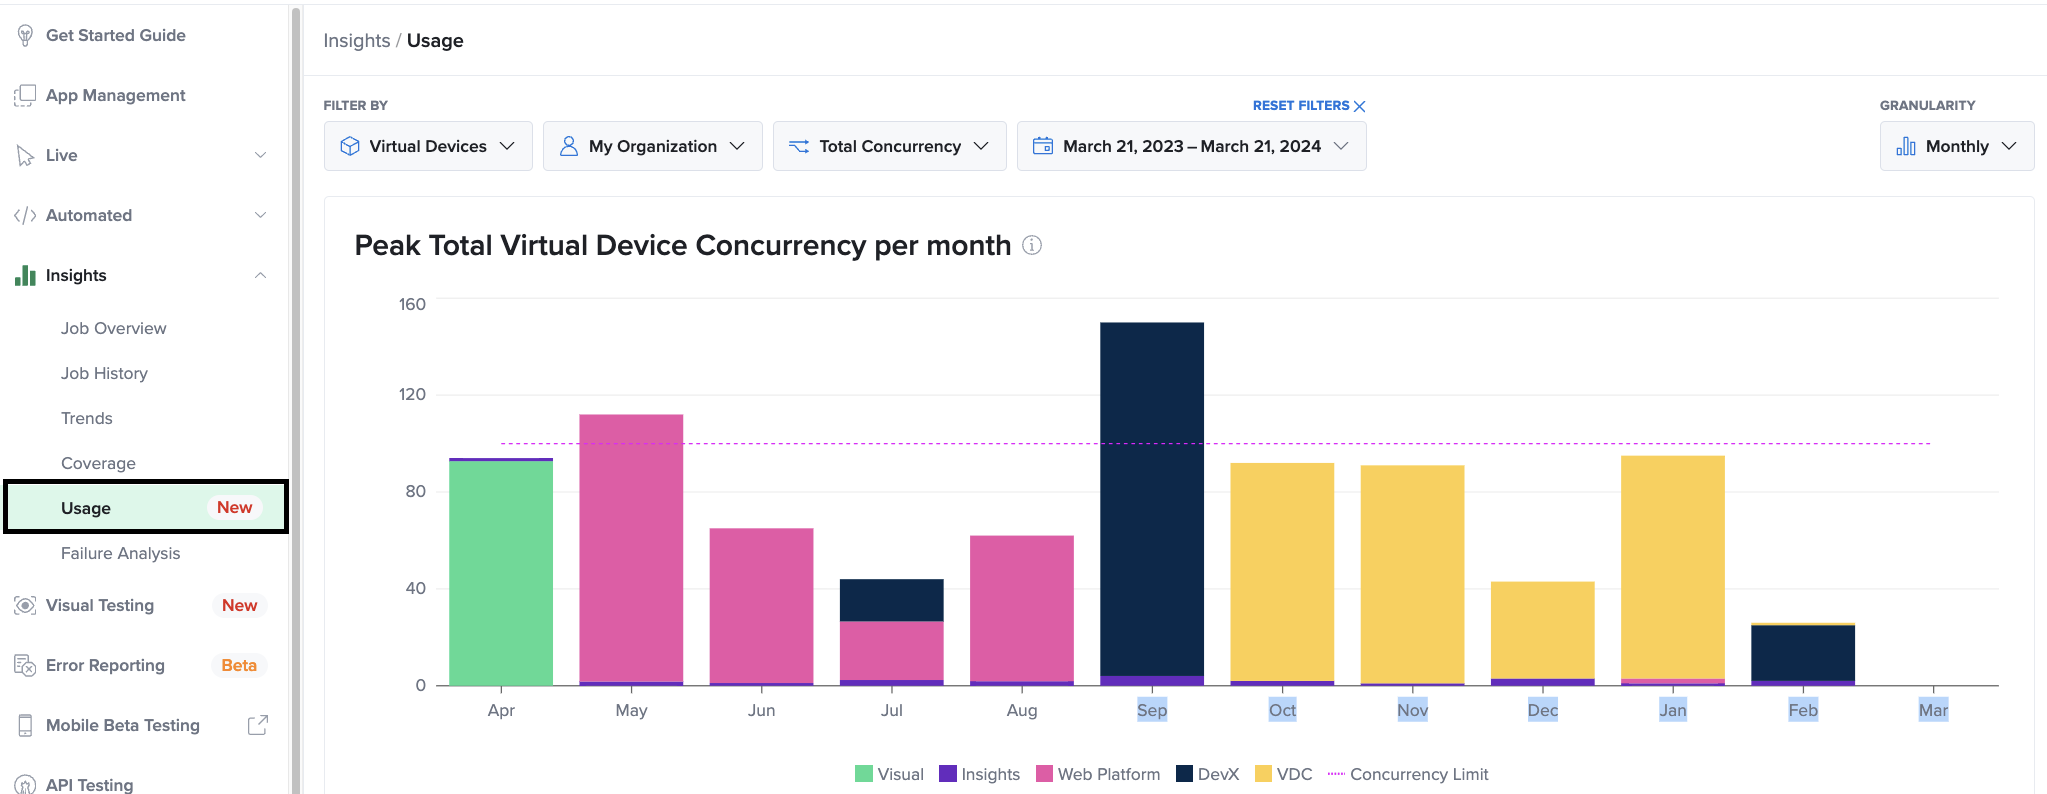This screenshot has height=794, width=2047.
Task: Click the API Testing sidebar icon
Action: click(x=25, y=785)
